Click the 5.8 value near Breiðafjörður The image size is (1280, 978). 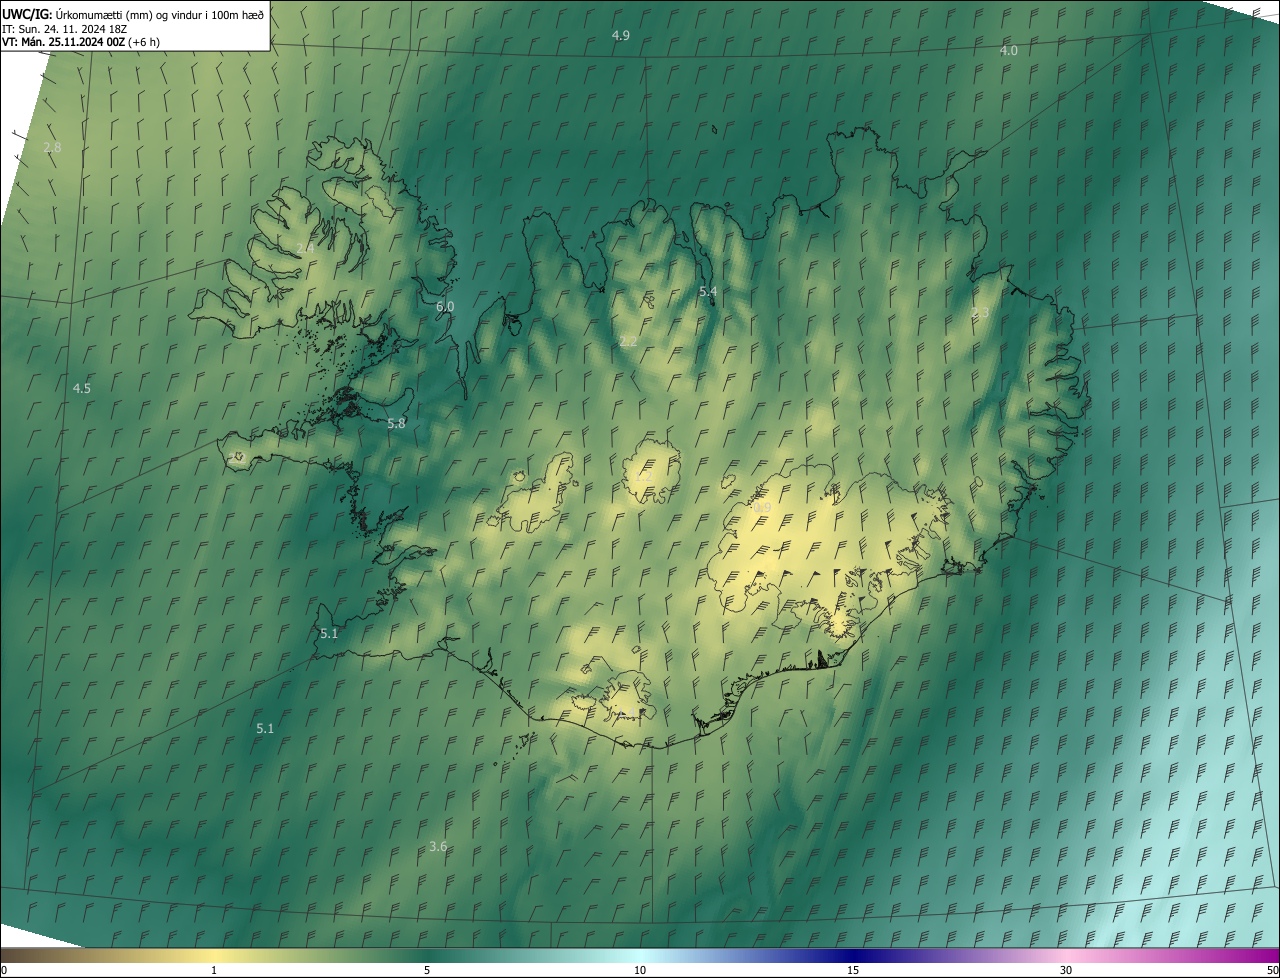pos(396,424)
